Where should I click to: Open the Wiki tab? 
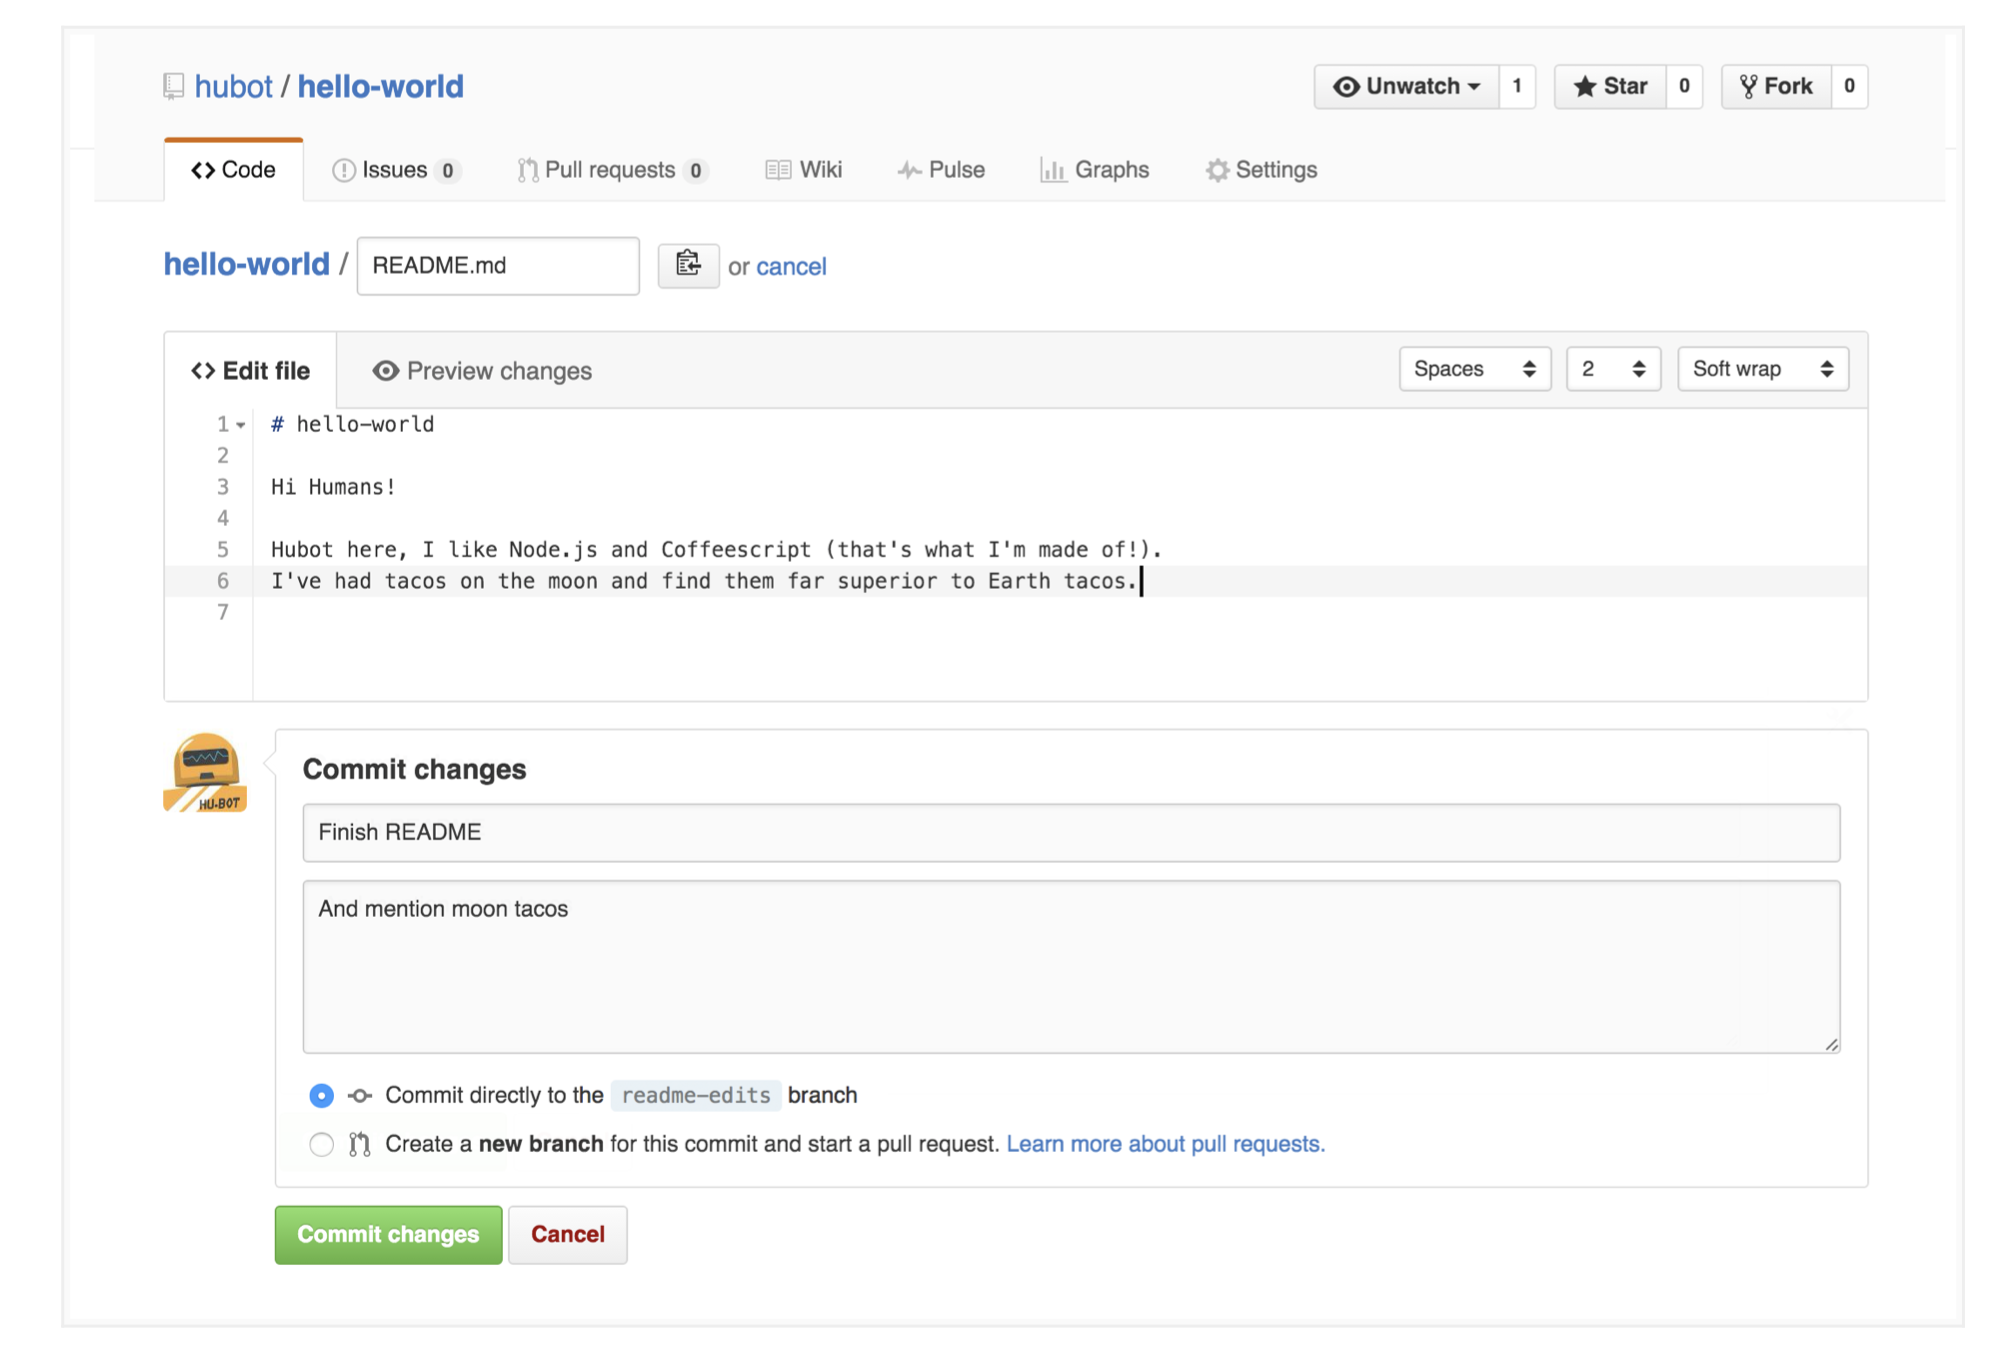pos(804,170)
